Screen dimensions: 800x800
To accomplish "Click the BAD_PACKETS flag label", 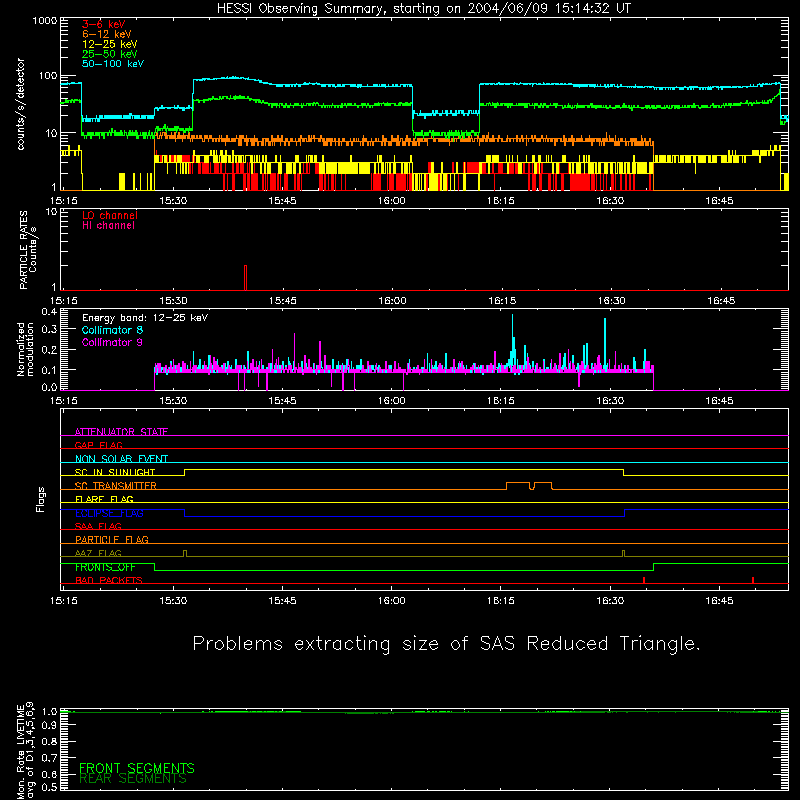I will coord(109,580).
